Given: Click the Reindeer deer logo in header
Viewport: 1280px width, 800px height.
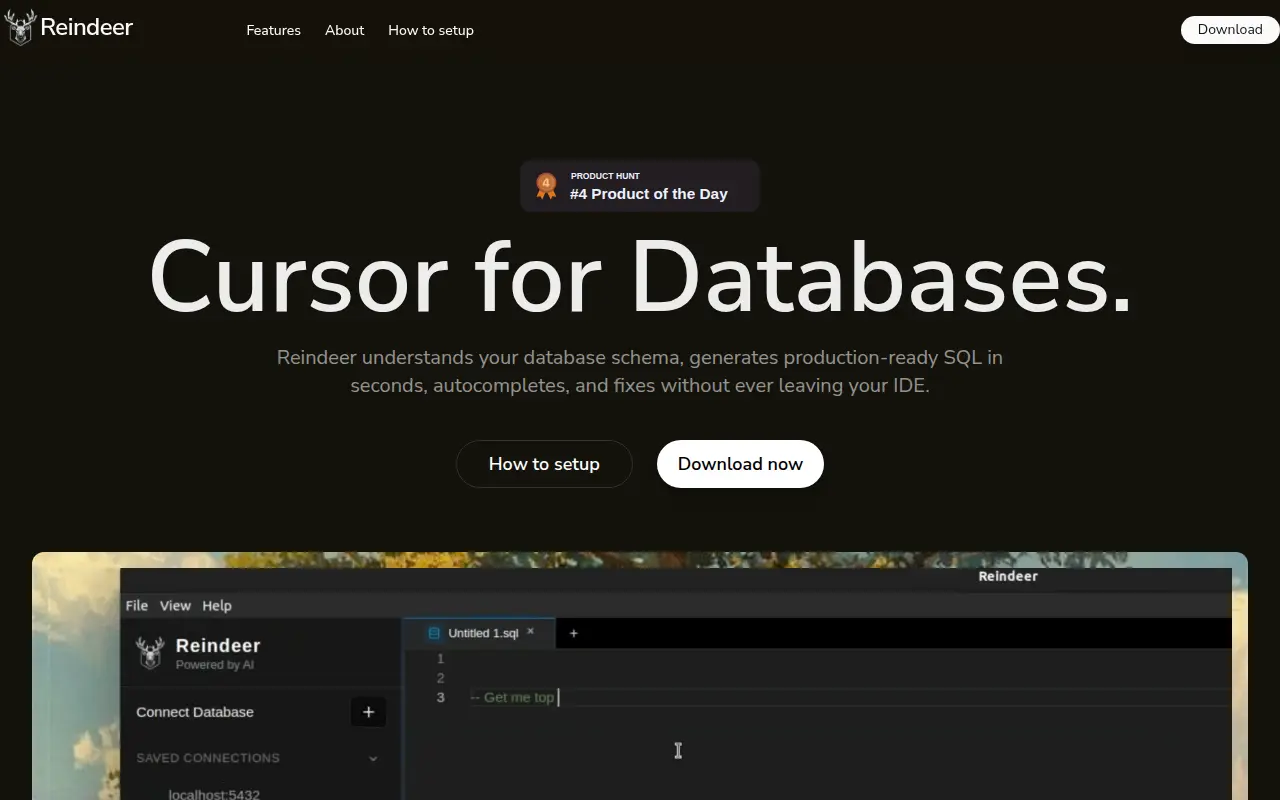Looking at the screenshot, I should pyautogui.click(x=20, y=28).
